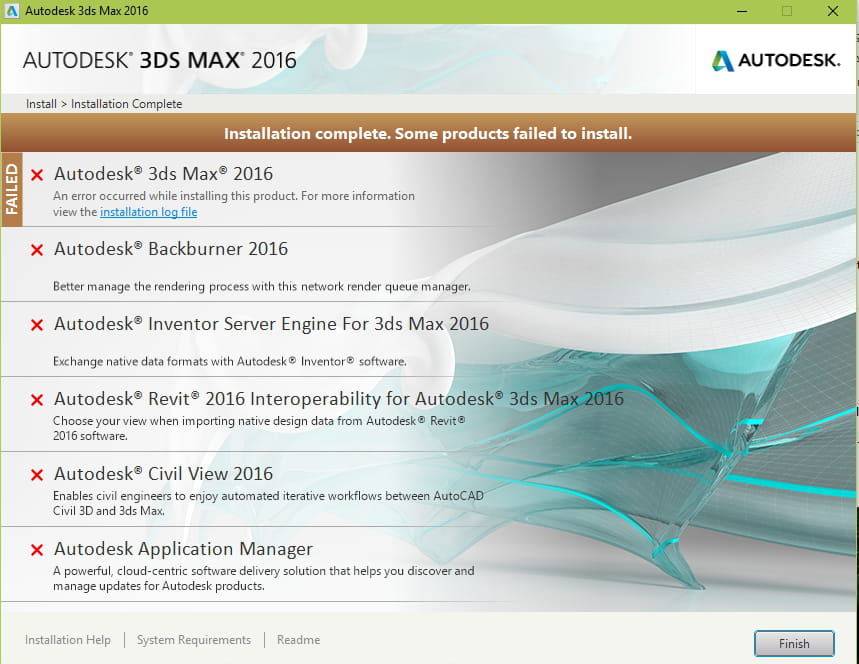Click the red X beside Autodesk Backburner 2016
859x664 pixels.
point(37,250)
